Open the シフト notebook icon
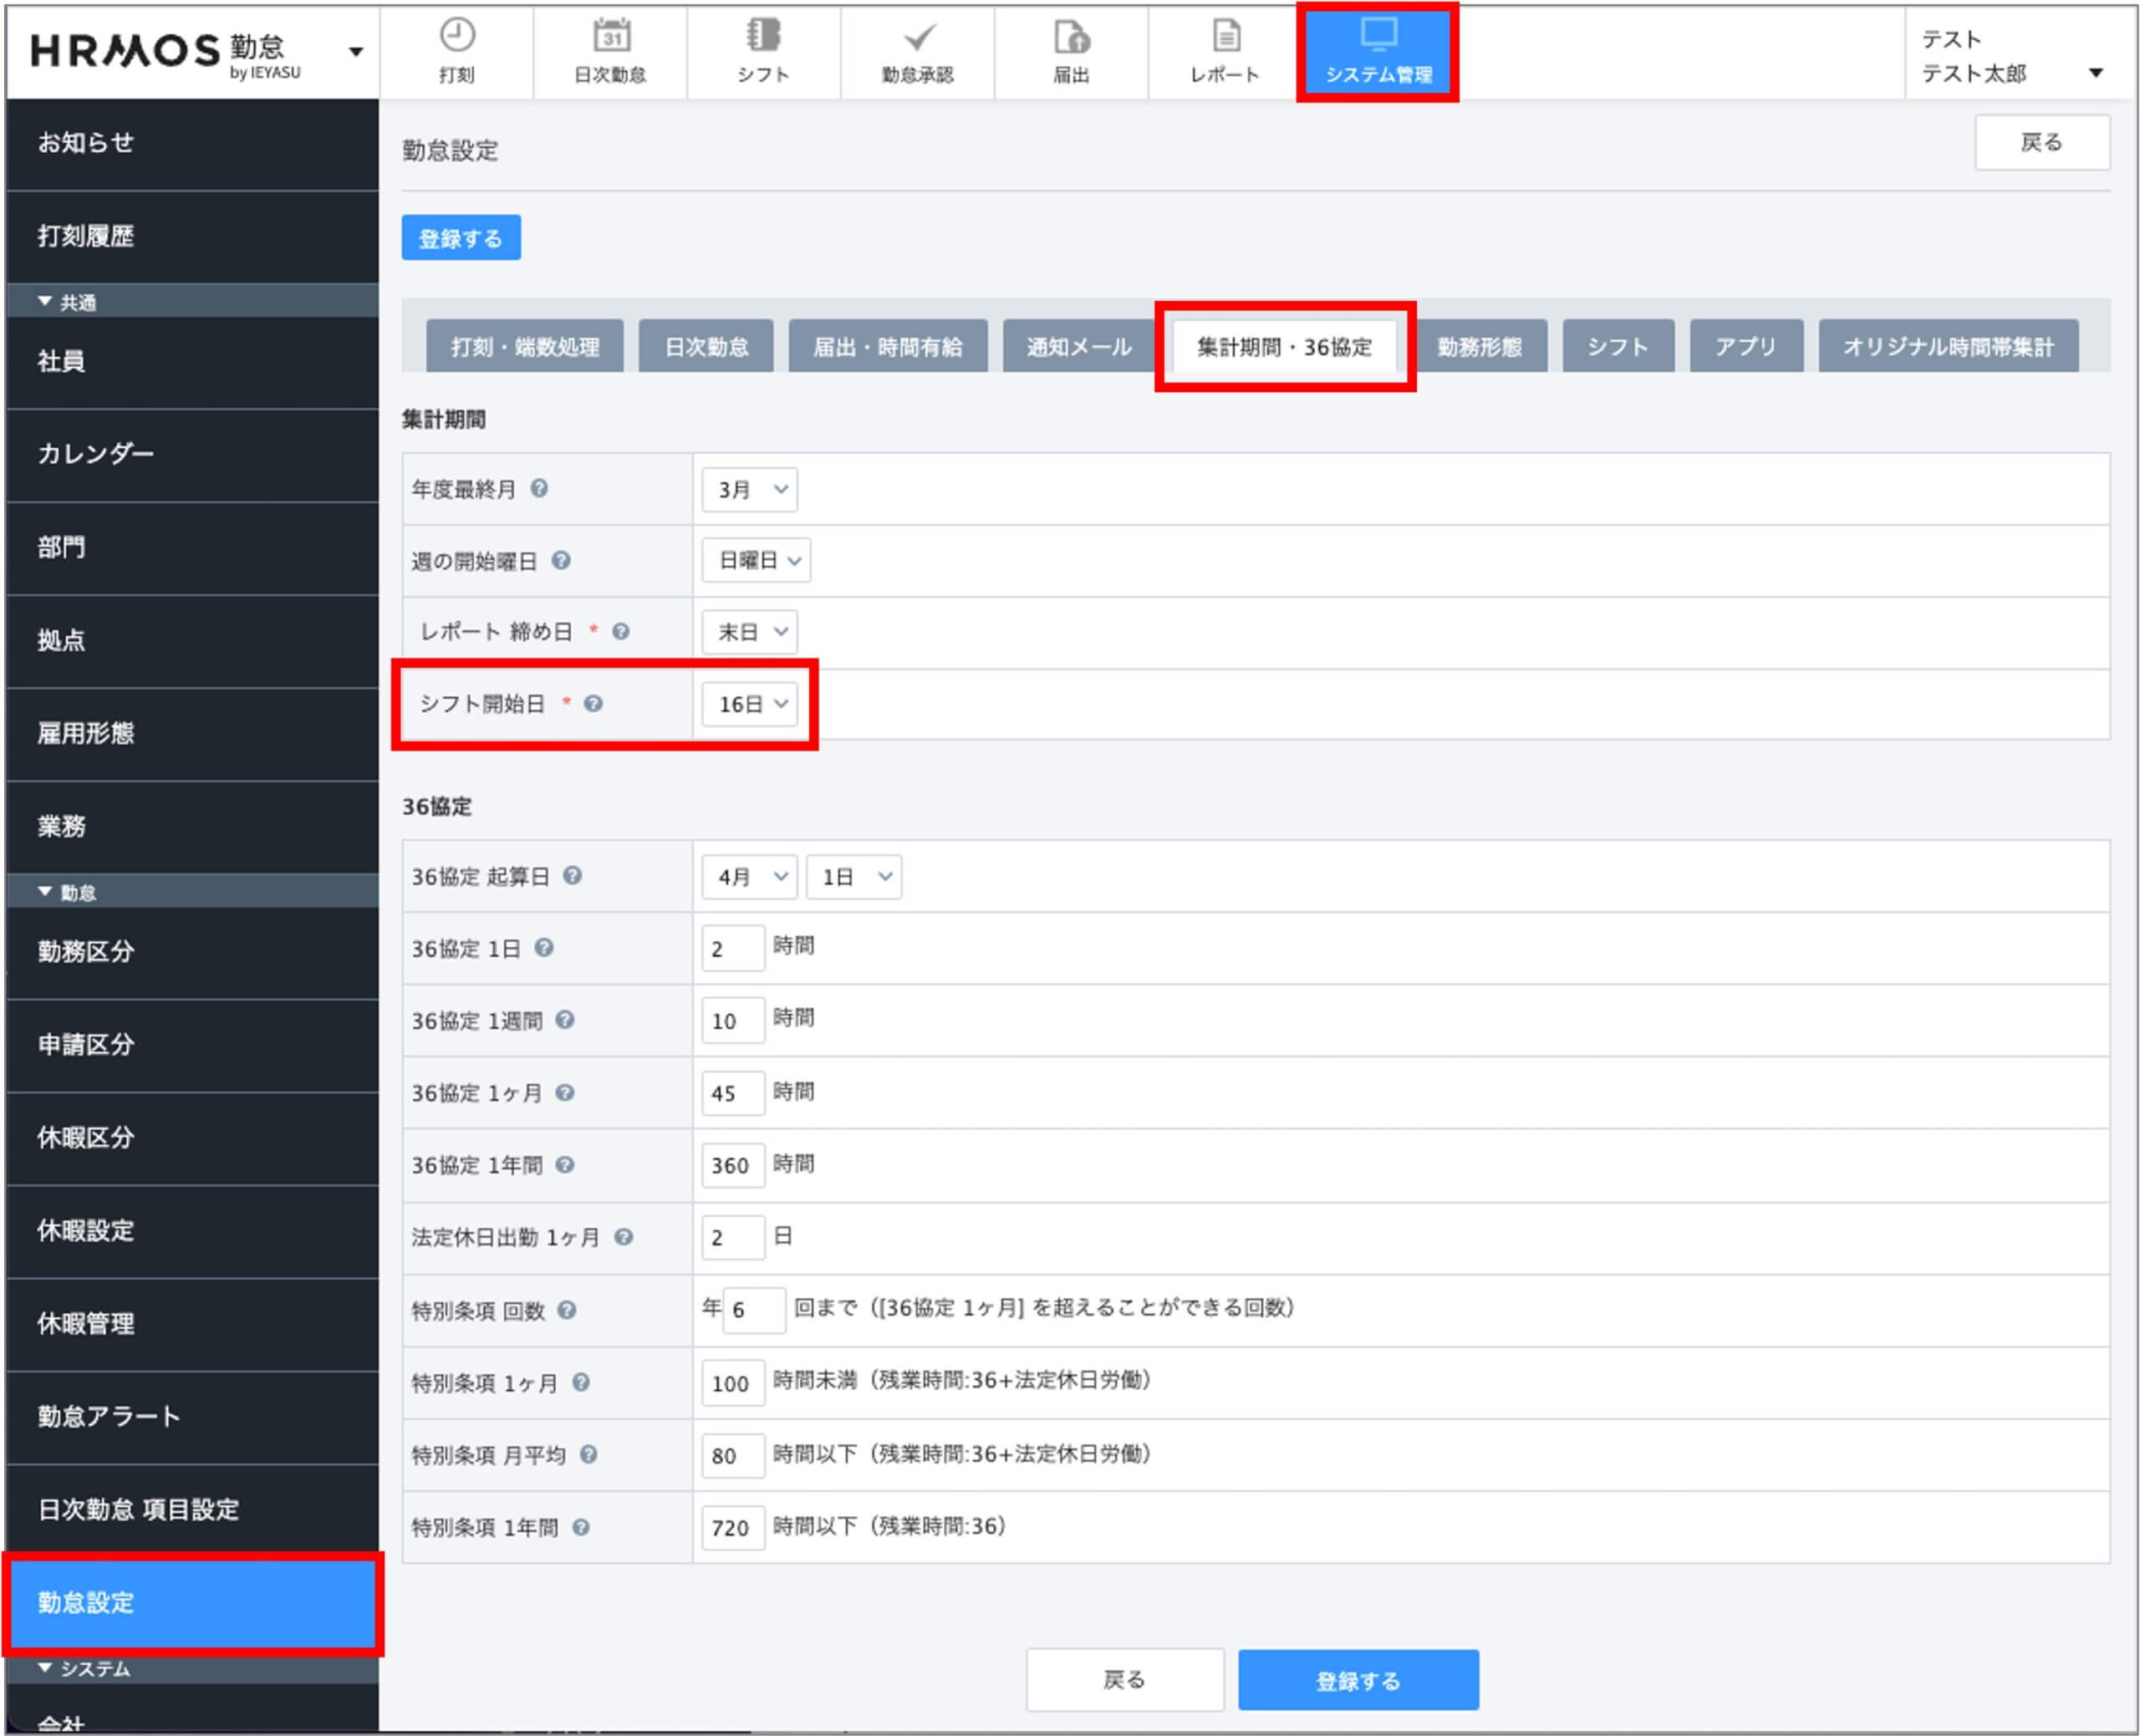This screenshot has height=1736, width=2140. pos(764,36)
